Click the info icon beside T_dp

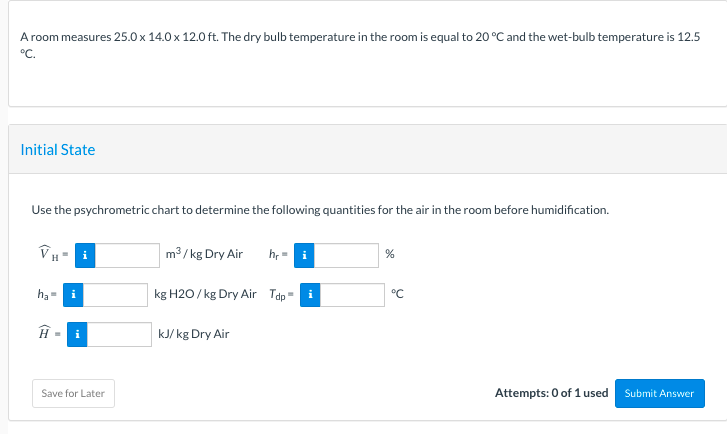coord(312,294)
